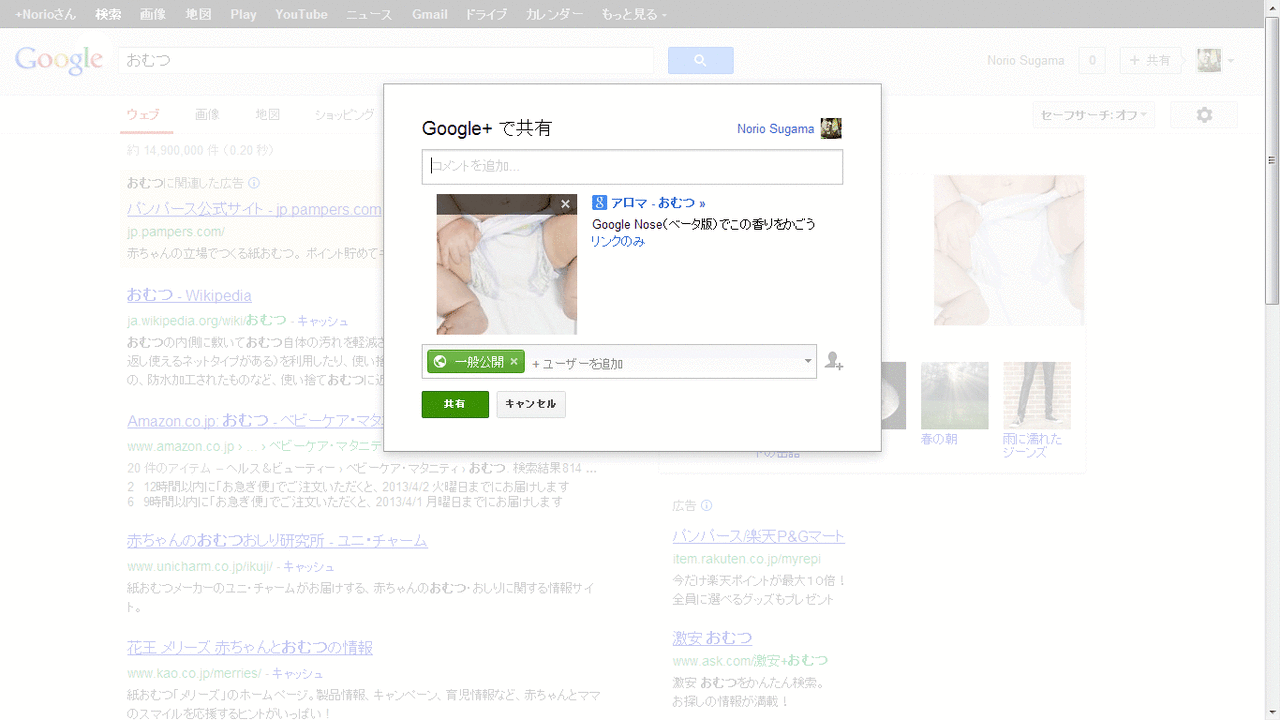The width and height of the screenshot is (1280, 720).
Task: Select ウェブ tab
Action: click(143, 115)
